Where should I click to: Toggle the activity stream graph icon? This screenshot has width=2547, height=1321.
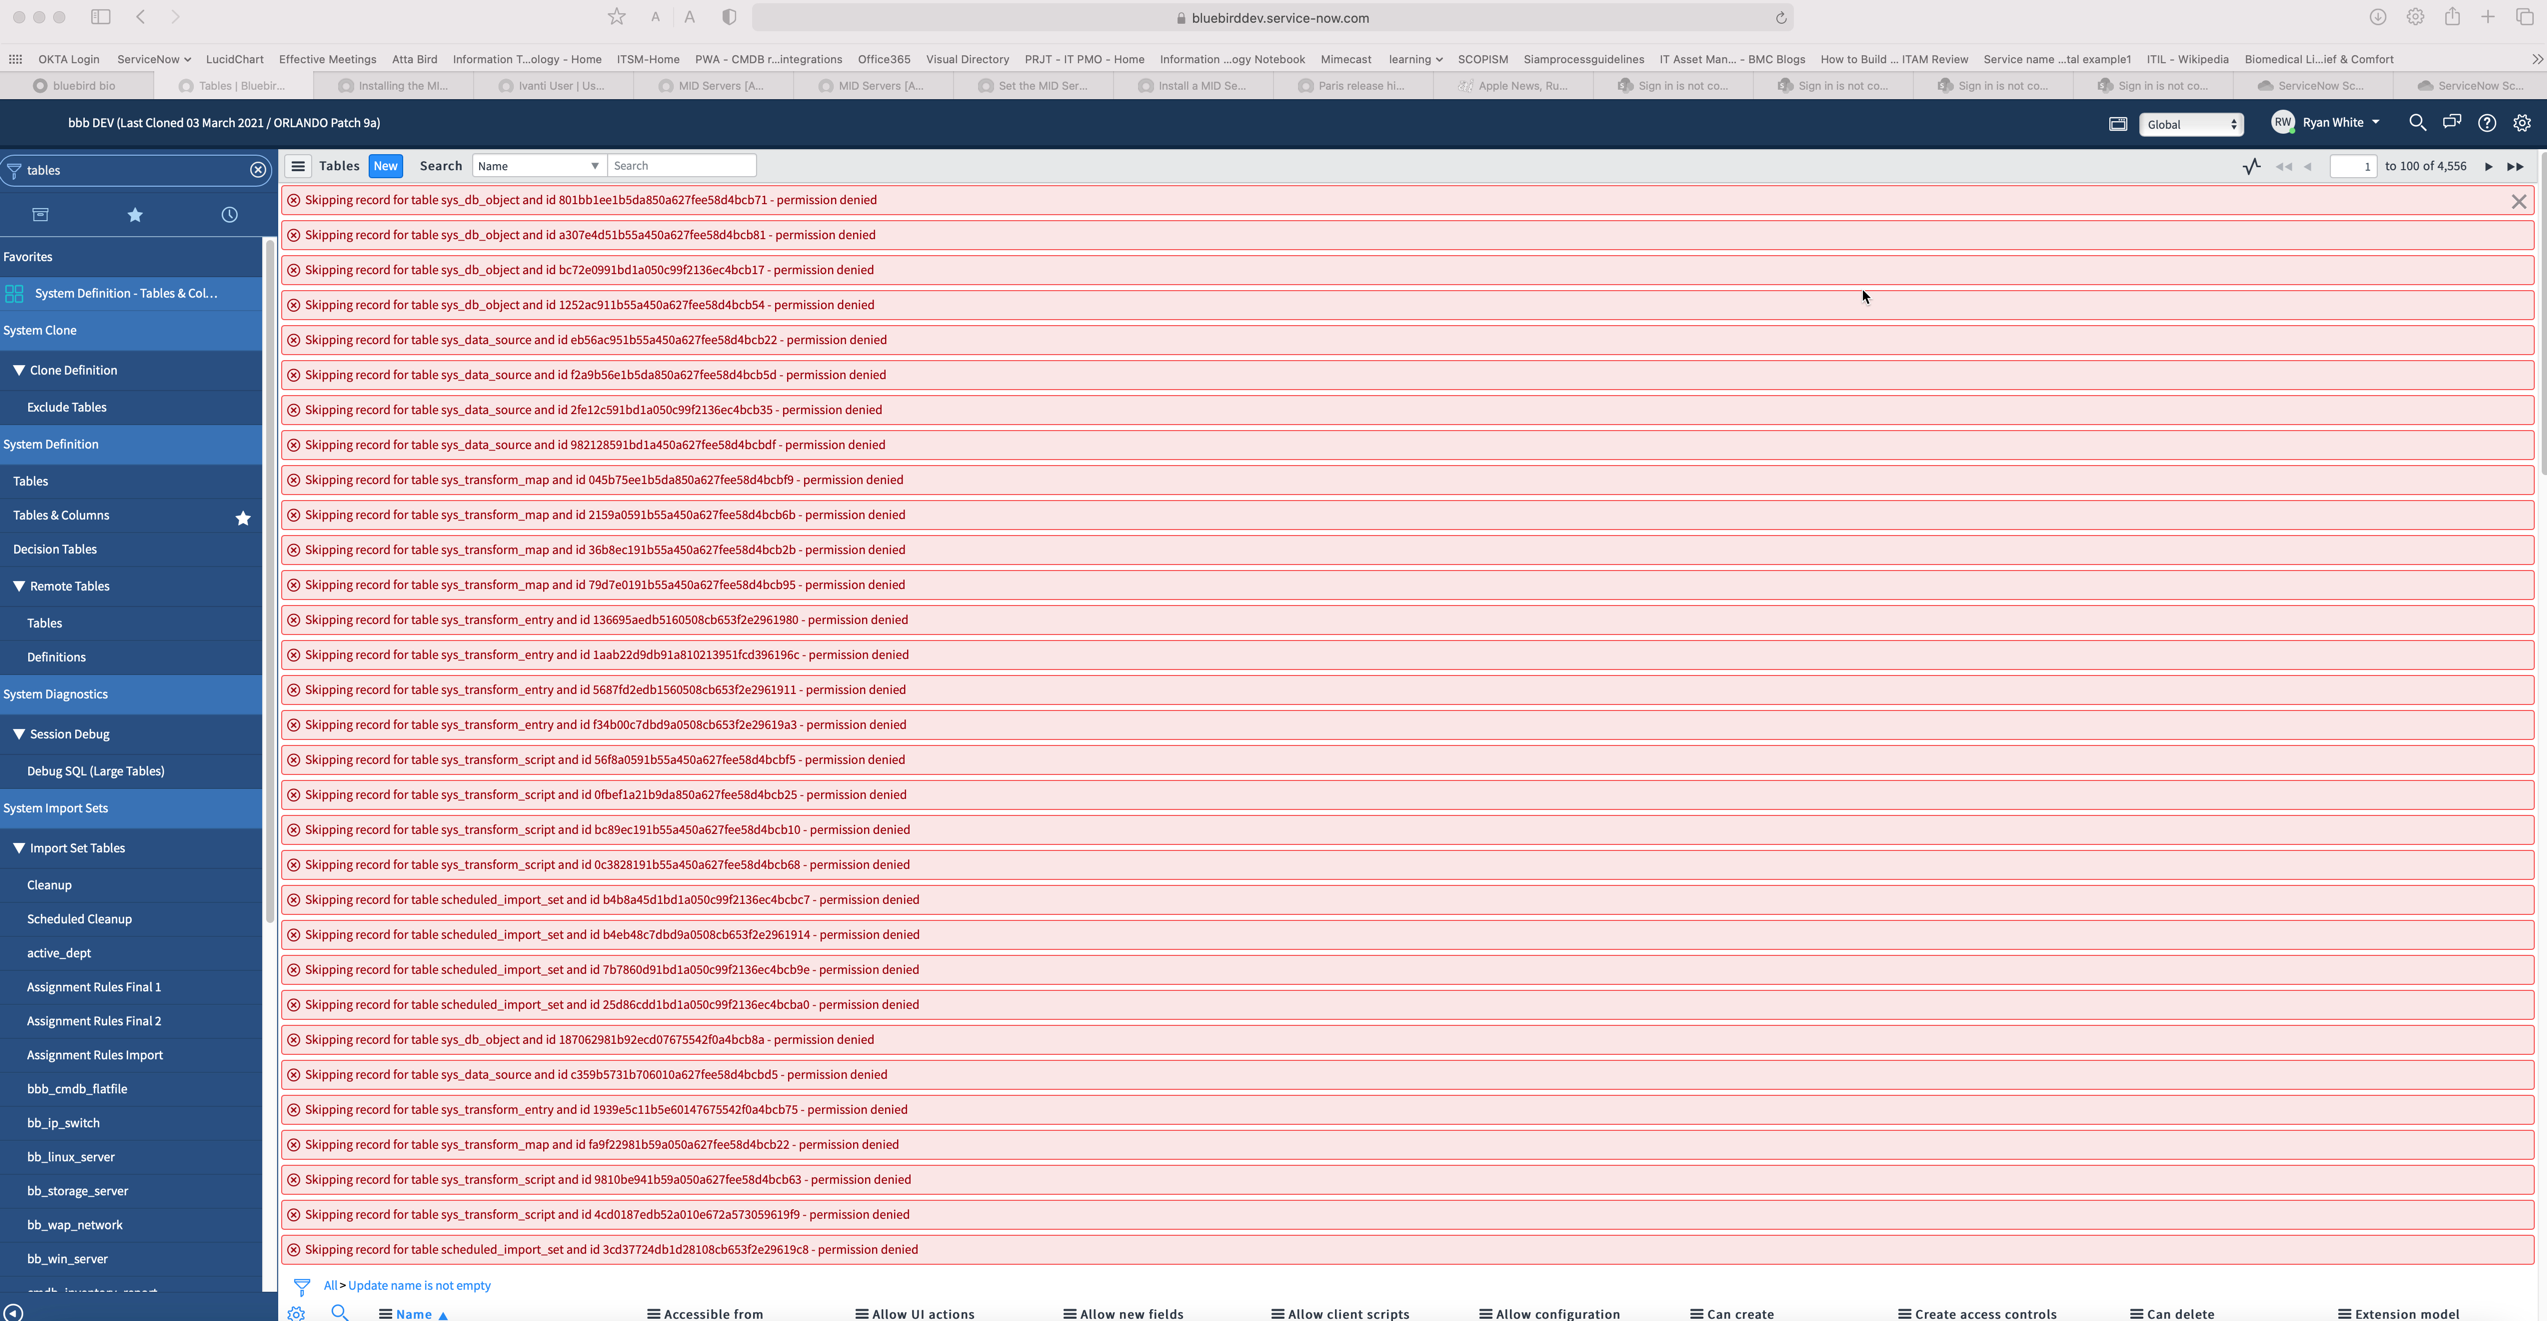pyautogui.click(x=2252, y=166)
